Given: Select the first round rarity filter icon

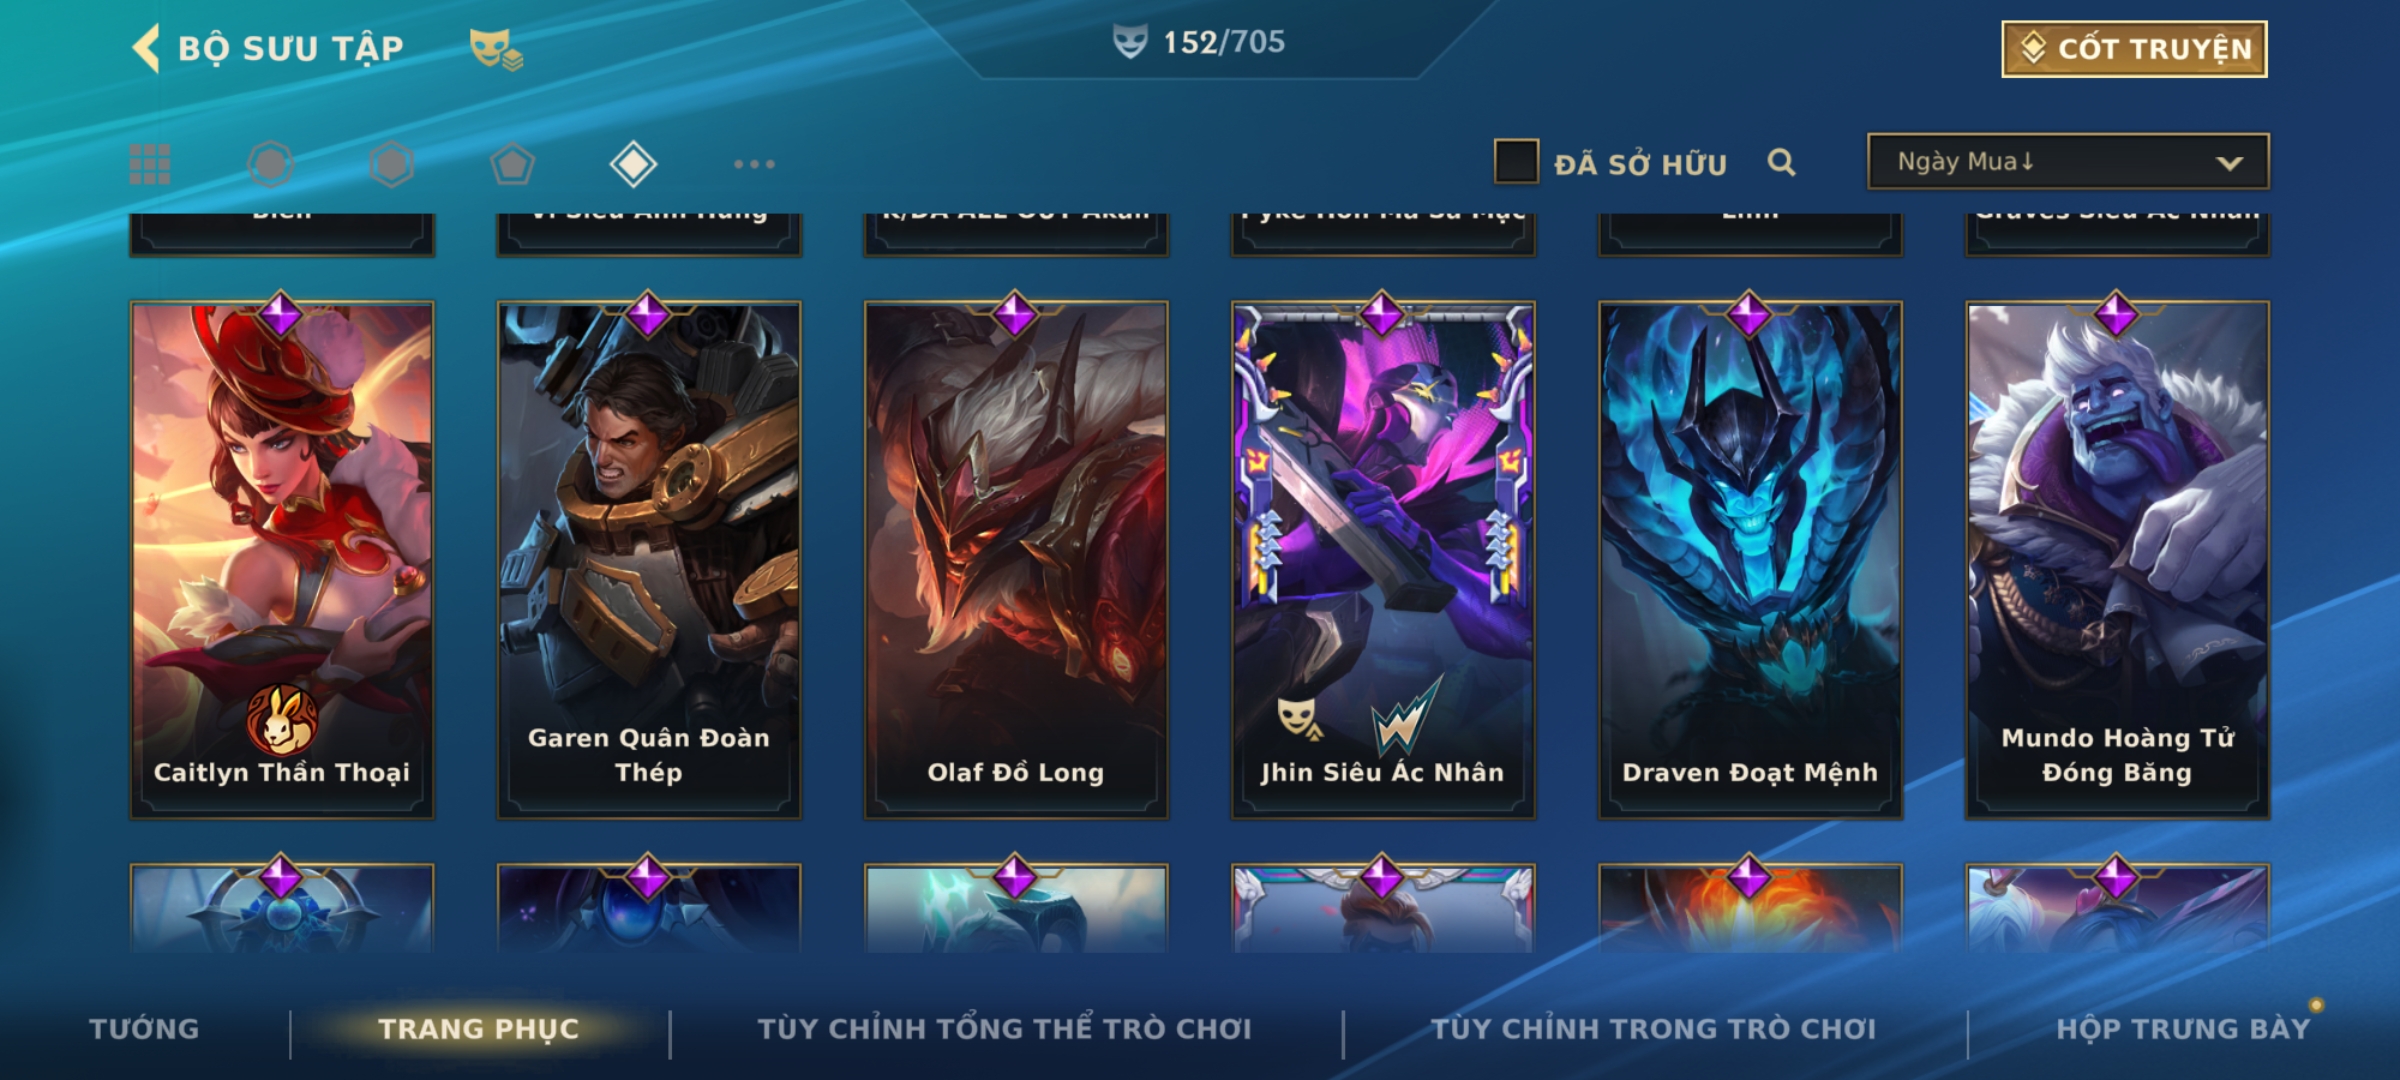Looking at the screenshot, I should tap(270, 164).
